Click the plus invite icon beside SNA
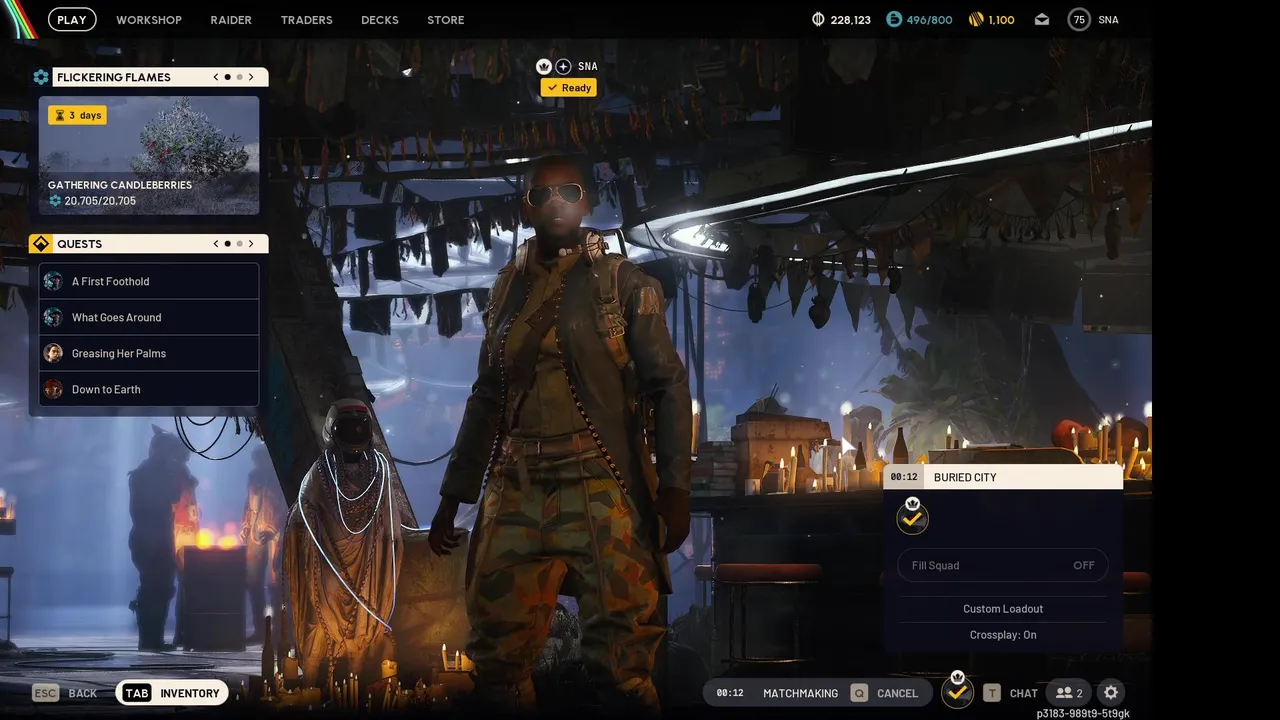The height and width of the screenshot is (720, 1280). click(x=564, y=66)
